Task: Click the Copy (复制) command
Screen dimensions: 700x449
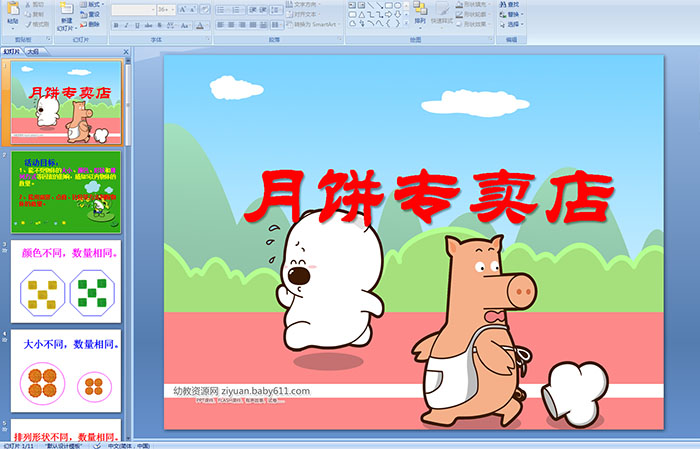Action: point(35,14)
